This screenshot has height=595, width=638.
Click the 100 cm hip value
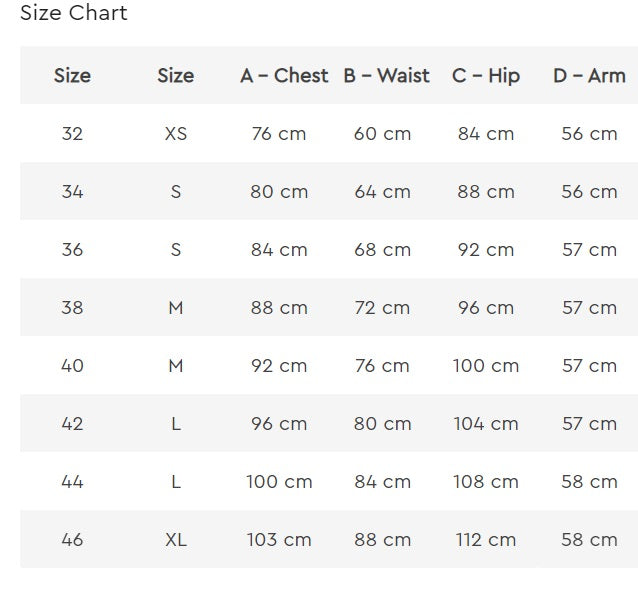point(486,366)
